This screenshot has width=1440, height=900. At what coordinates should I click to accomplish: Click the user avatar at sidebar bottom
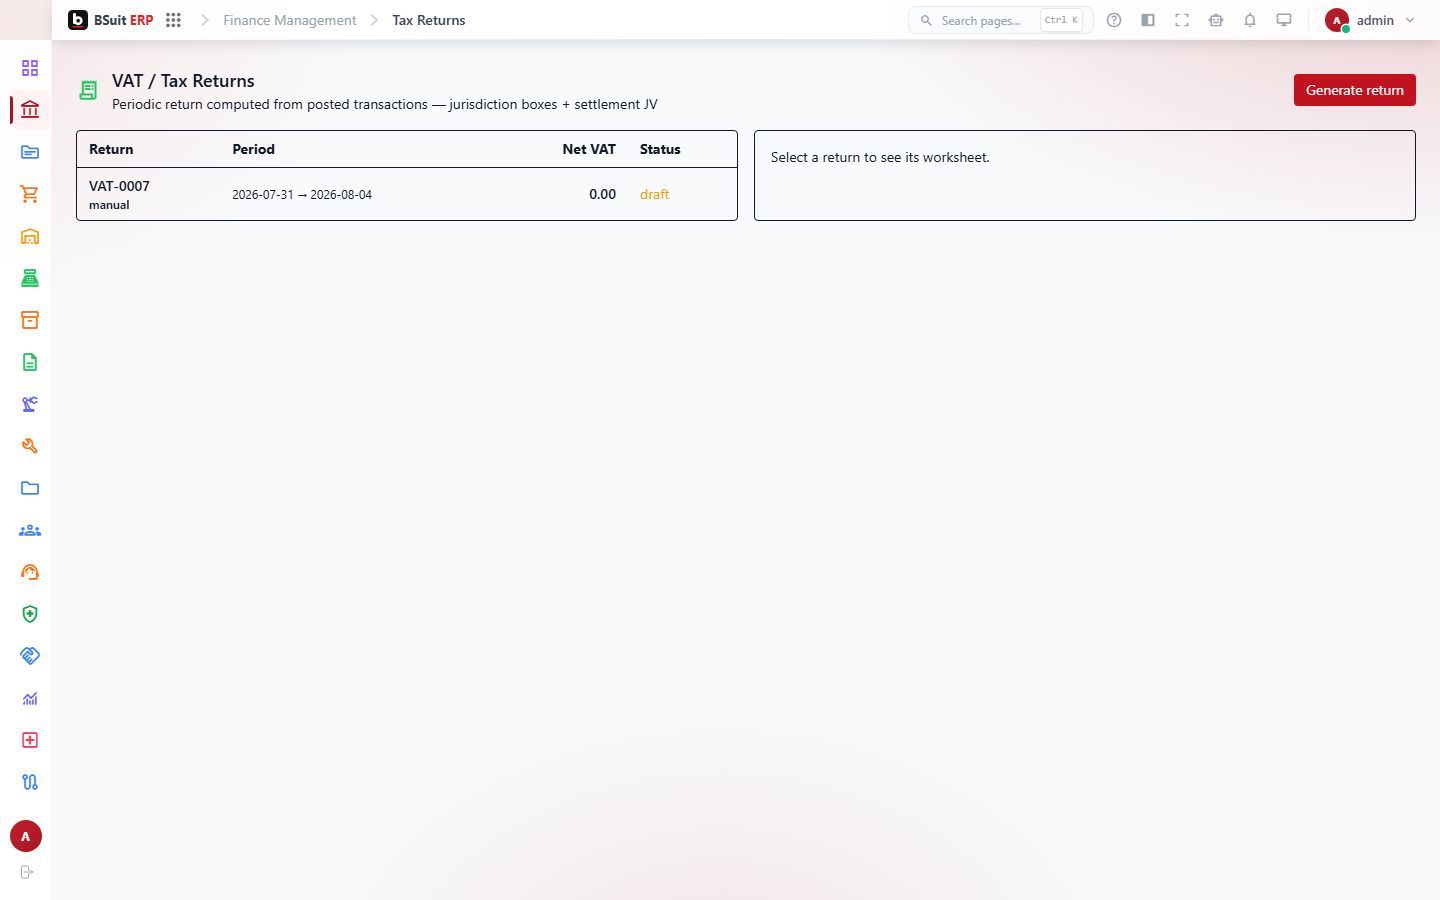[x=26, y=836]
